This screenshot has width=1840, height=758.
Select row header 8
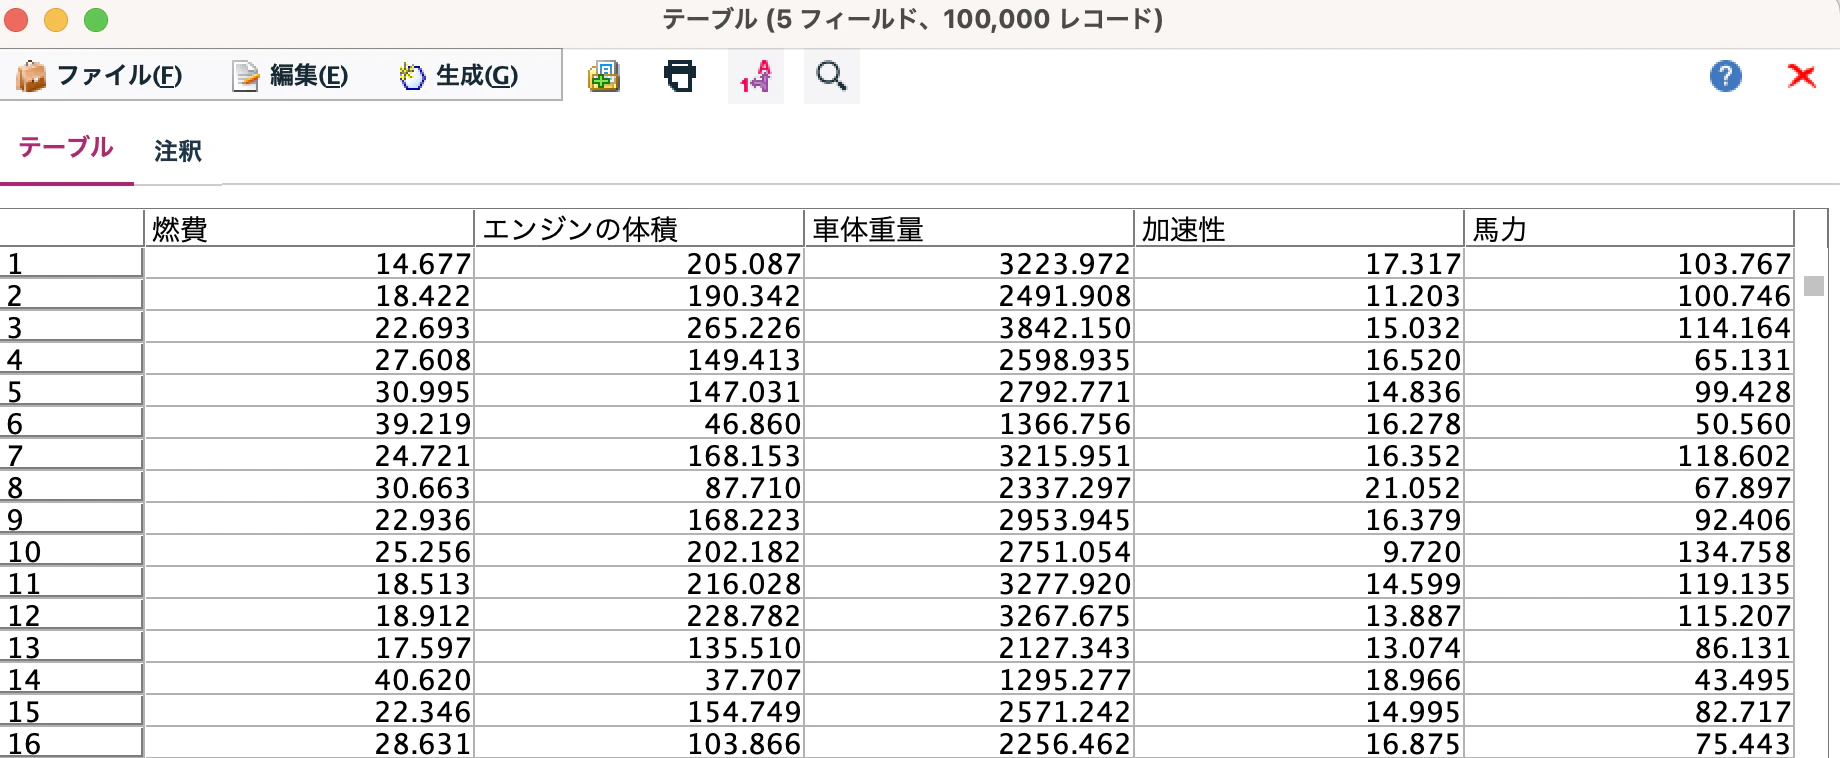pyautogui.click(x=71, y=487)
